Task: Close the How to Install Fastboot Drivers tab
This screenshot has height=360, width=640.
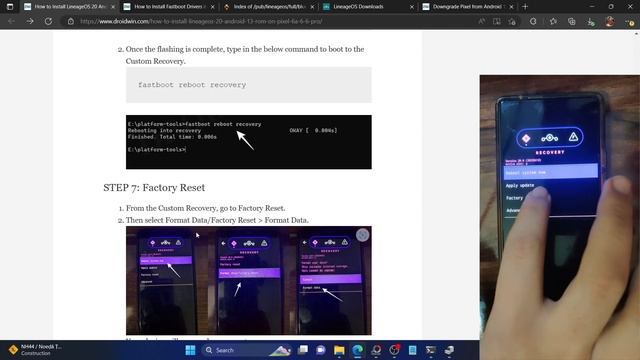Action: [x=212, y=7]
